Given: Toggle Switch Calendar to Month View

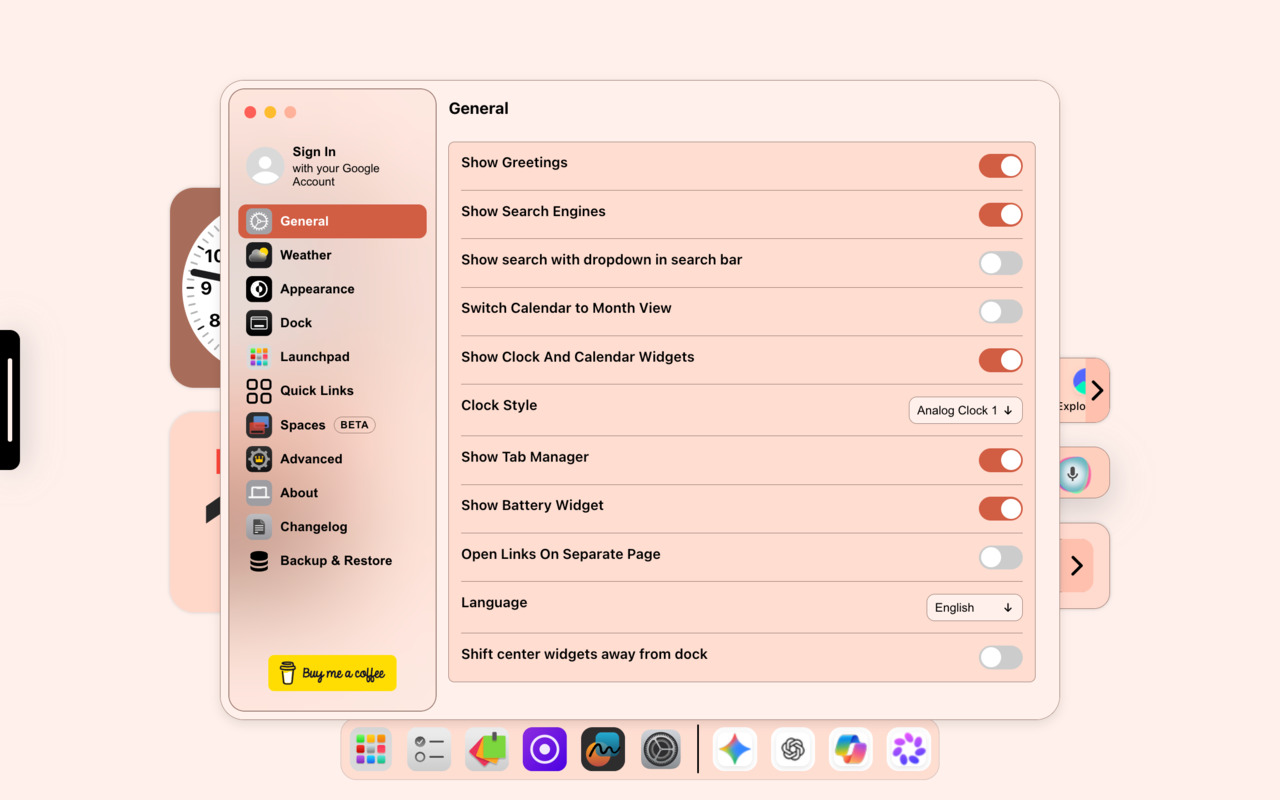Looking at the screenshot, I should 1000,311.
